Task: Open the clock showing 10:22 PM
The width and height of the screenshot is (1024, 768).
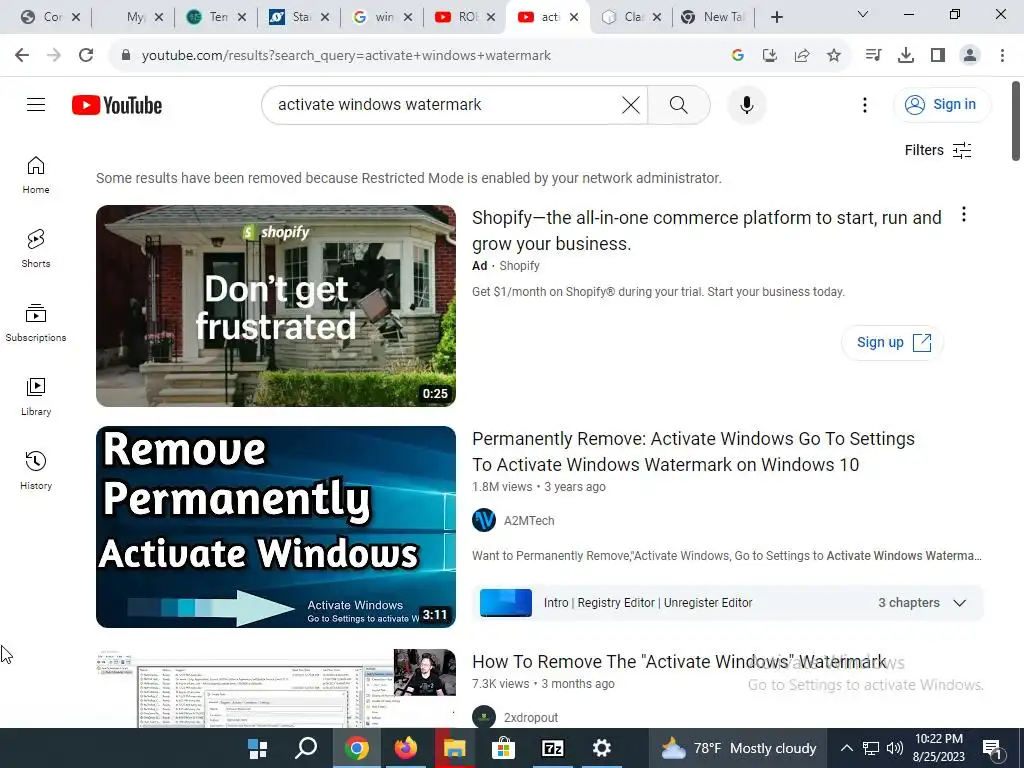Action: pyautogui.click(x=938, y=748)
